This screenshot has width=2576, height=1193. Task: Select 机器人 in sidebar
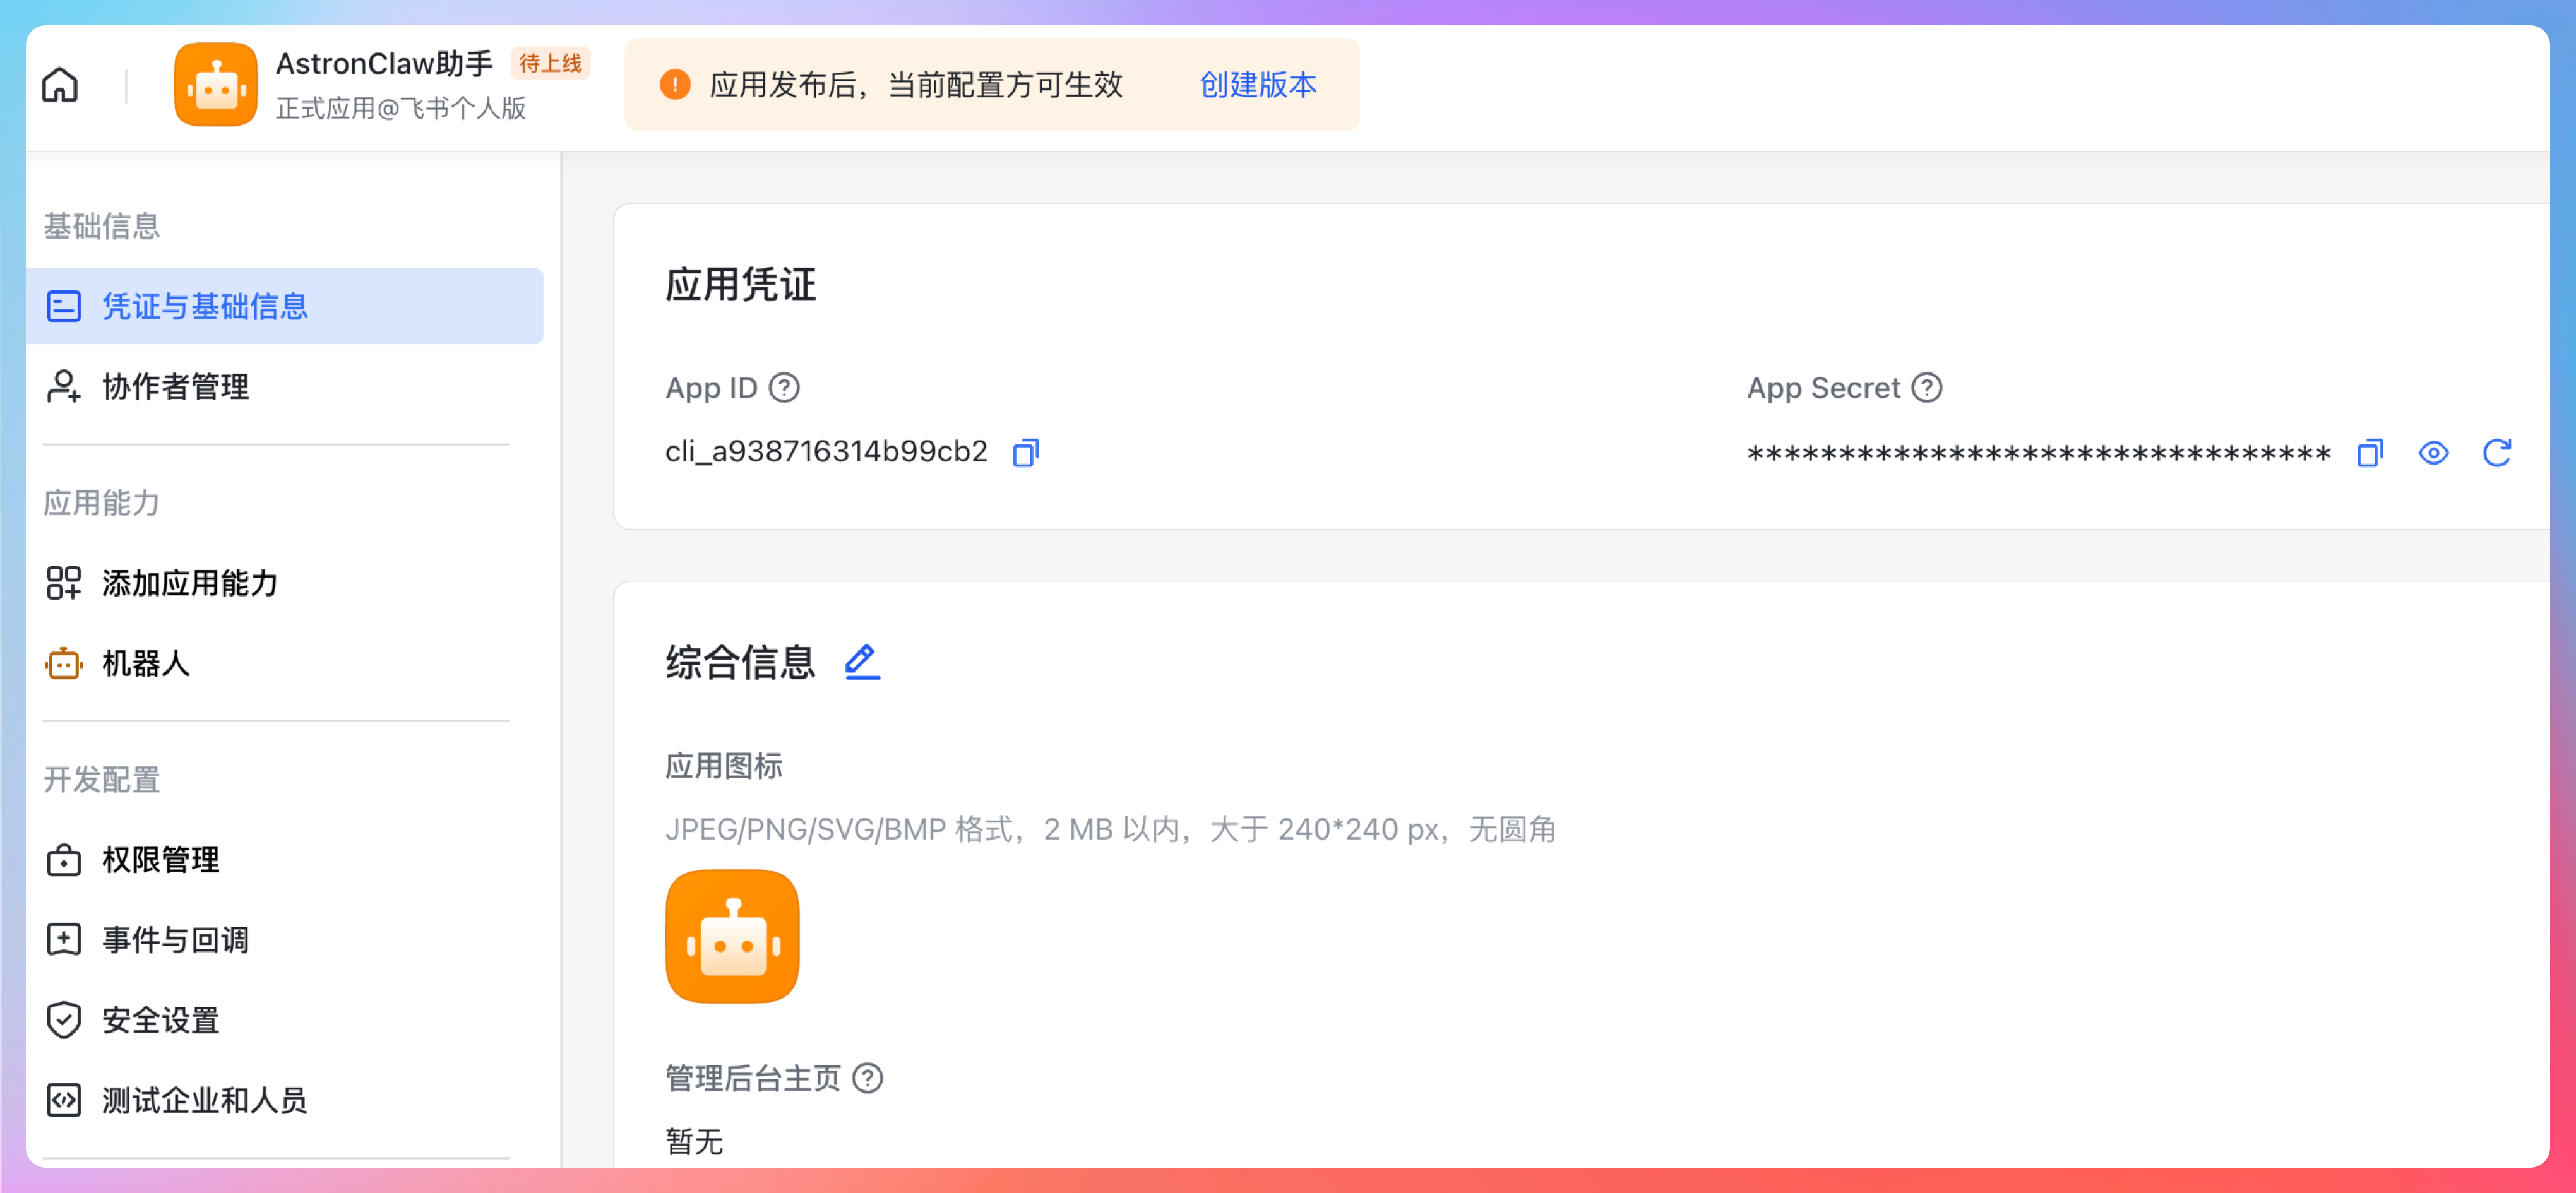point(146,663)
